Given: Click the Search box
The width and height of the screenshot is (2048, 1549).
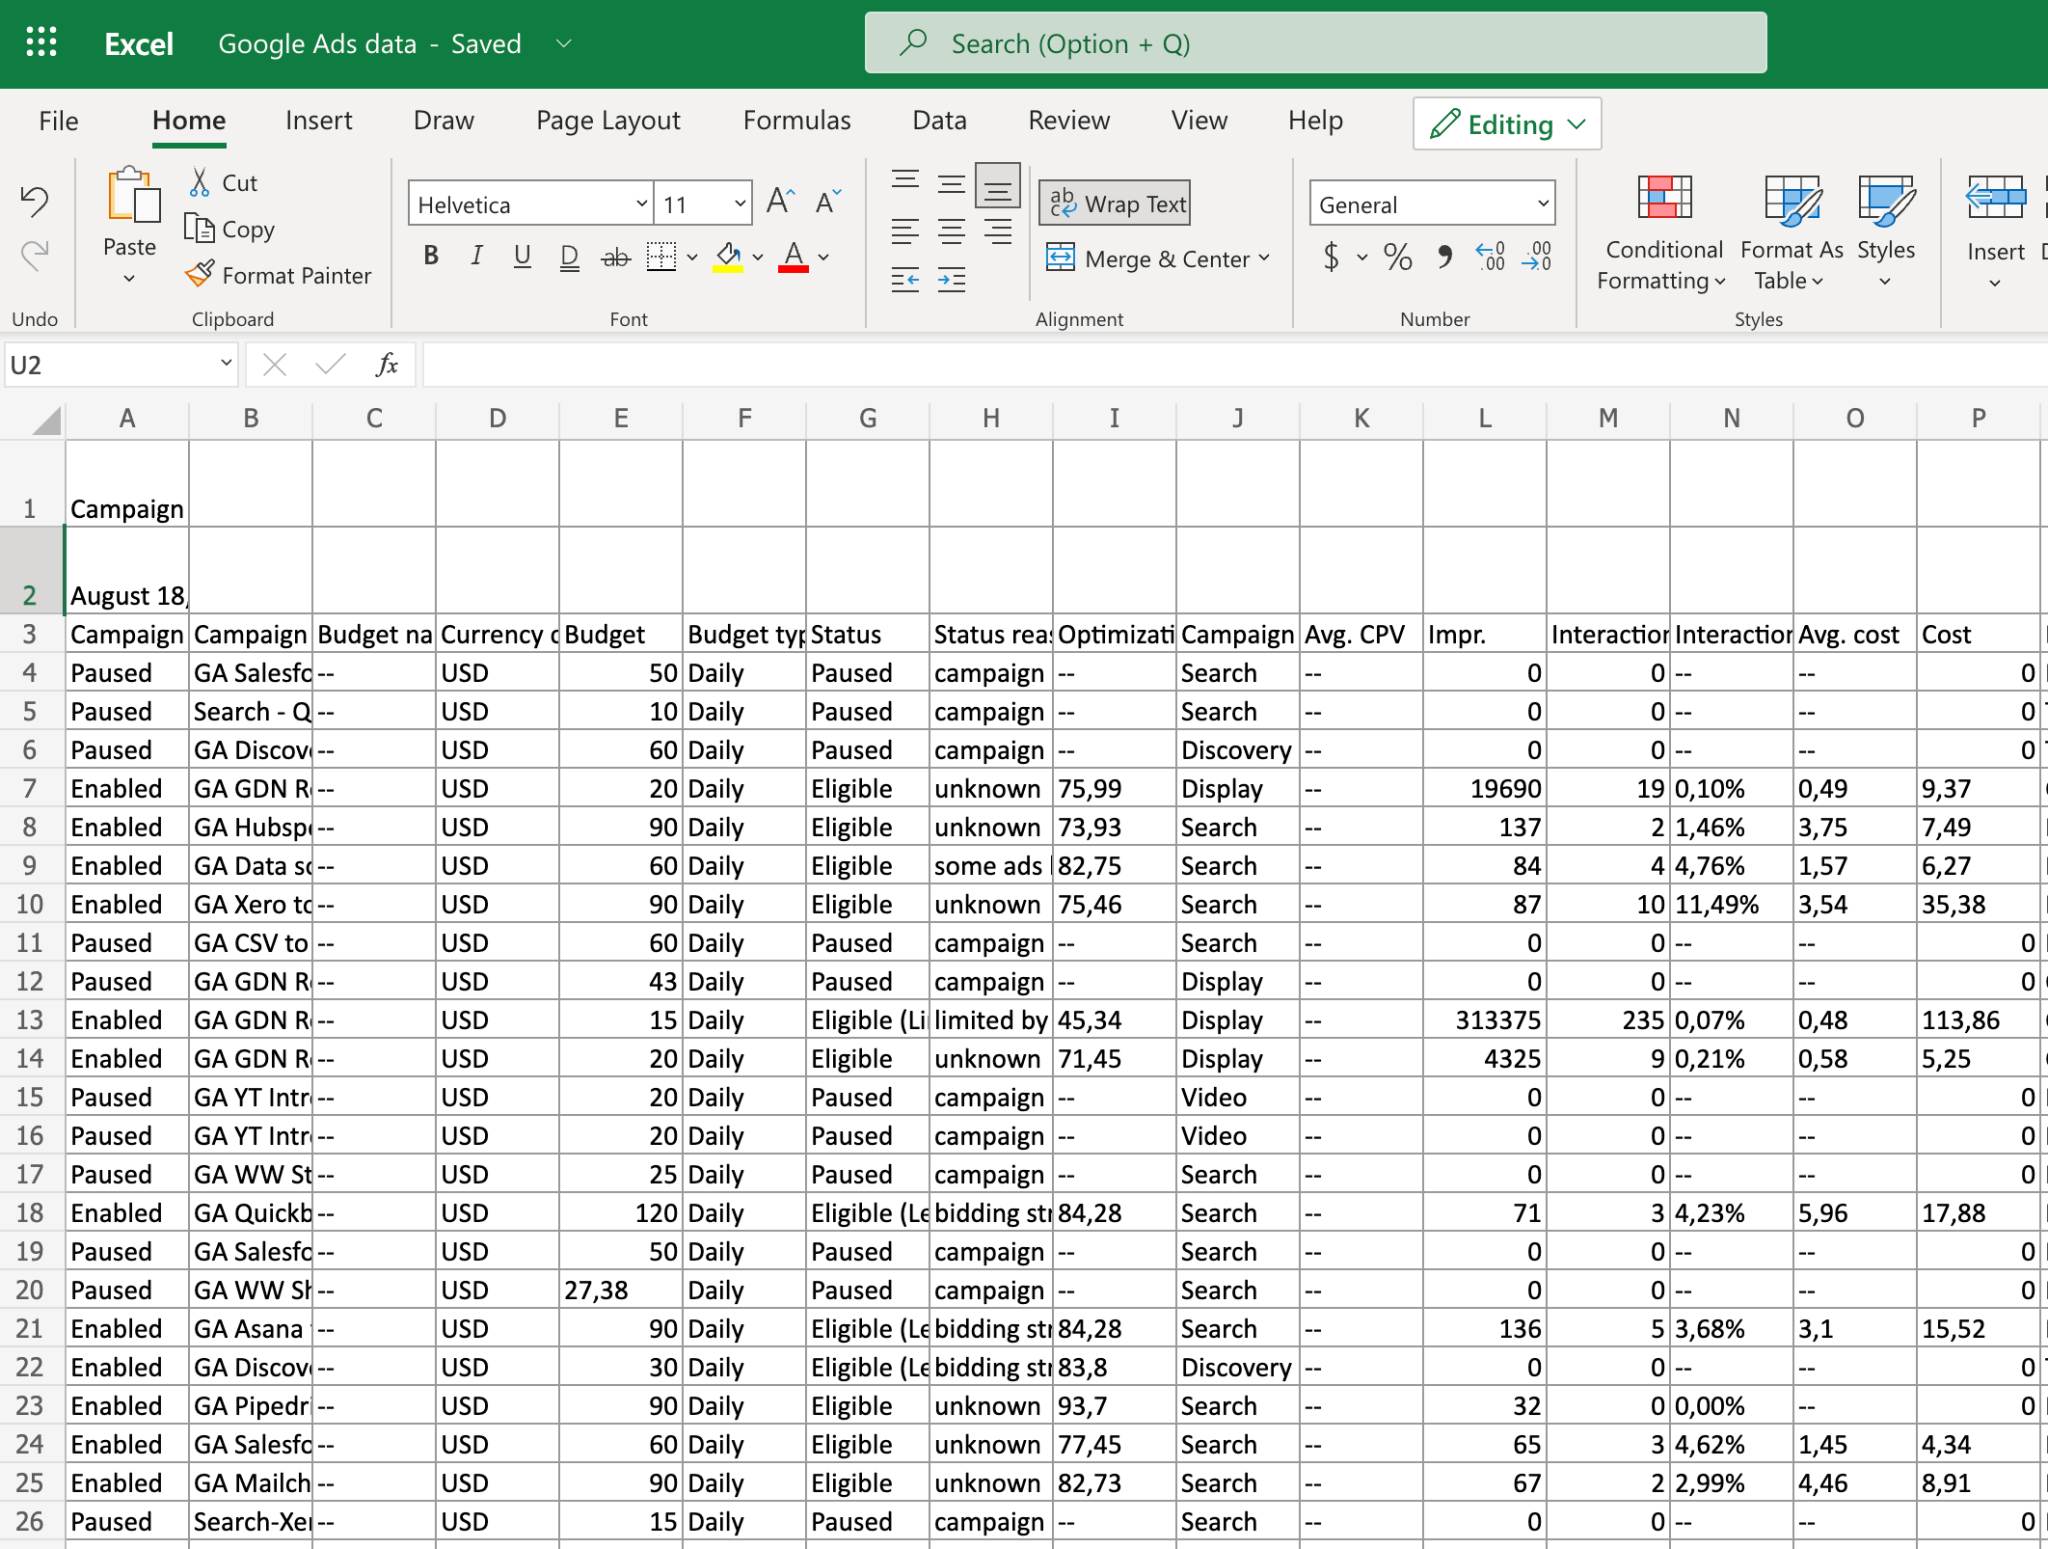Looking at the screenshot, I should pos(1315,43).
